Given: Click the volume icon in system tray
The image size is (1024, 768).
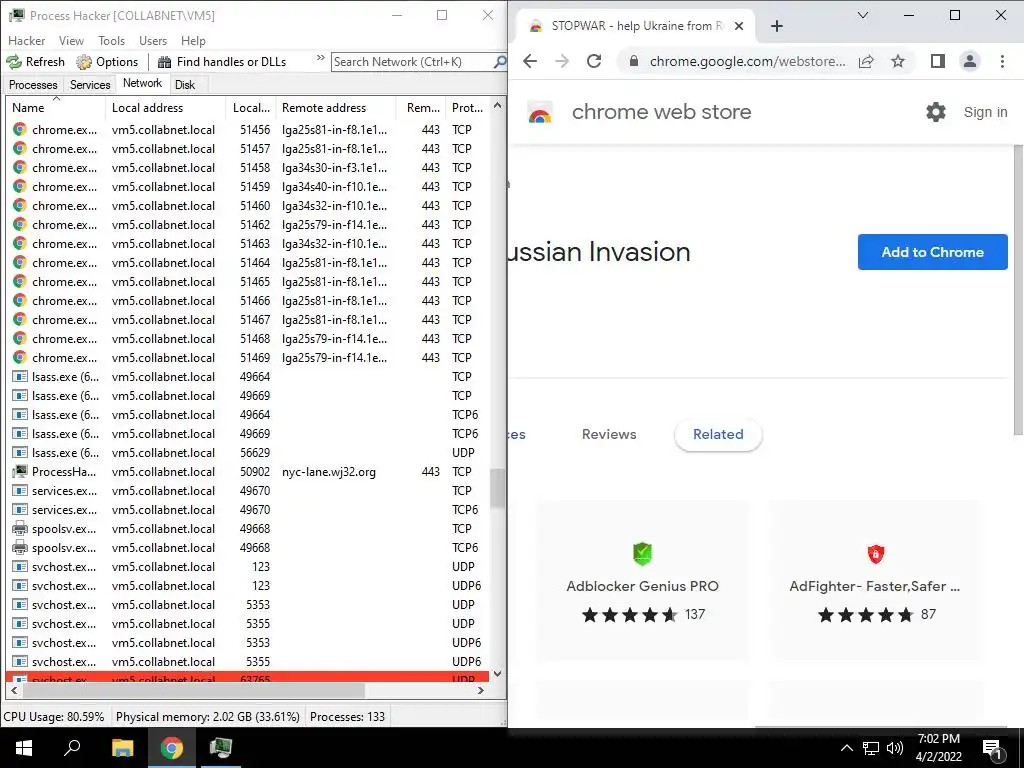Looking at the screenshot, I should click(895, 748).
